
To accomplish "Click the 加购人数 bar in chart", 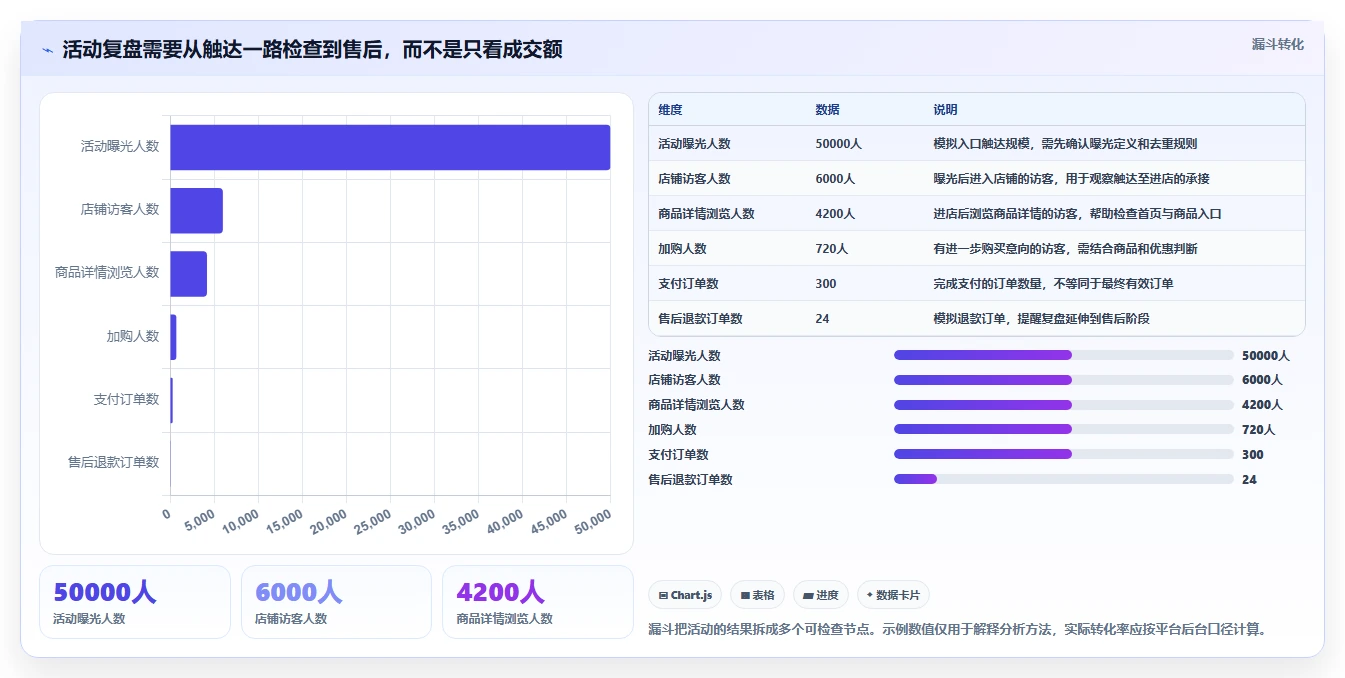I will (x=173, y=337).
